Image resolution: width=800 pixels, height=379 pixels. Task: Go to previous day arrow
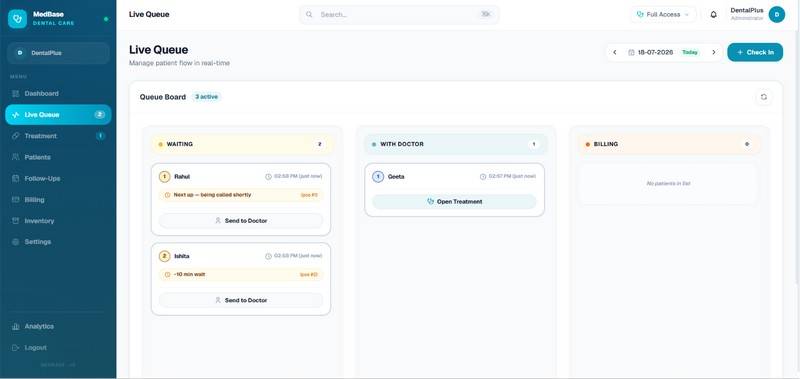click(615, 53)
